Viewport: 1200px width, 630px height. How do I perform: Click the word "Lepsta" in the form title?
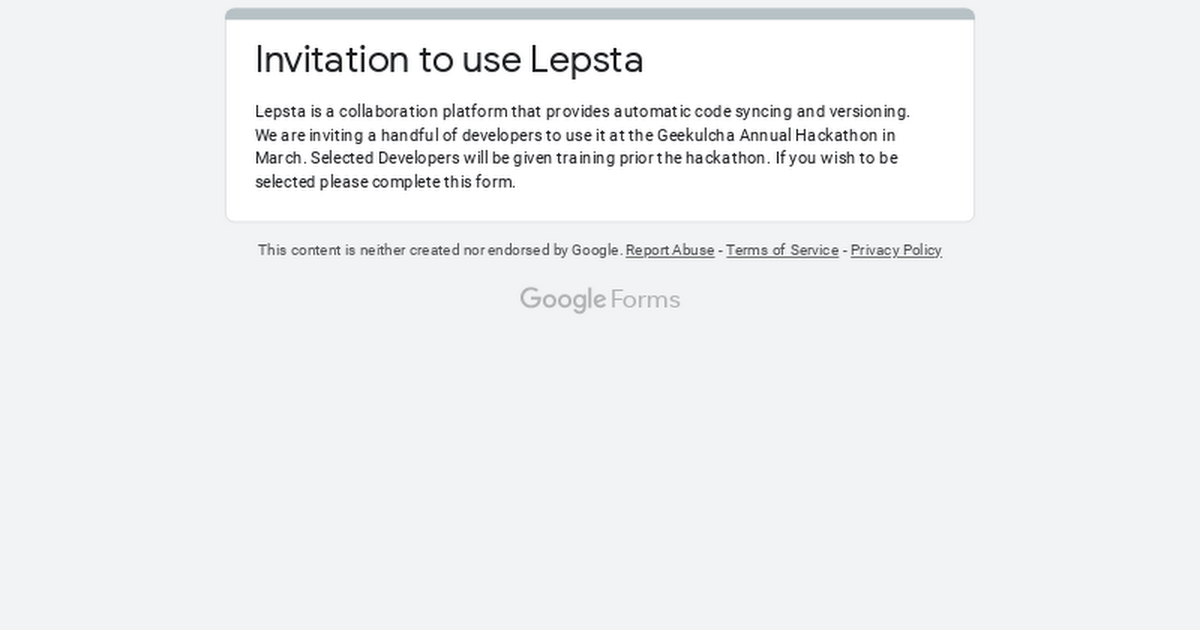tap(586, 59)
